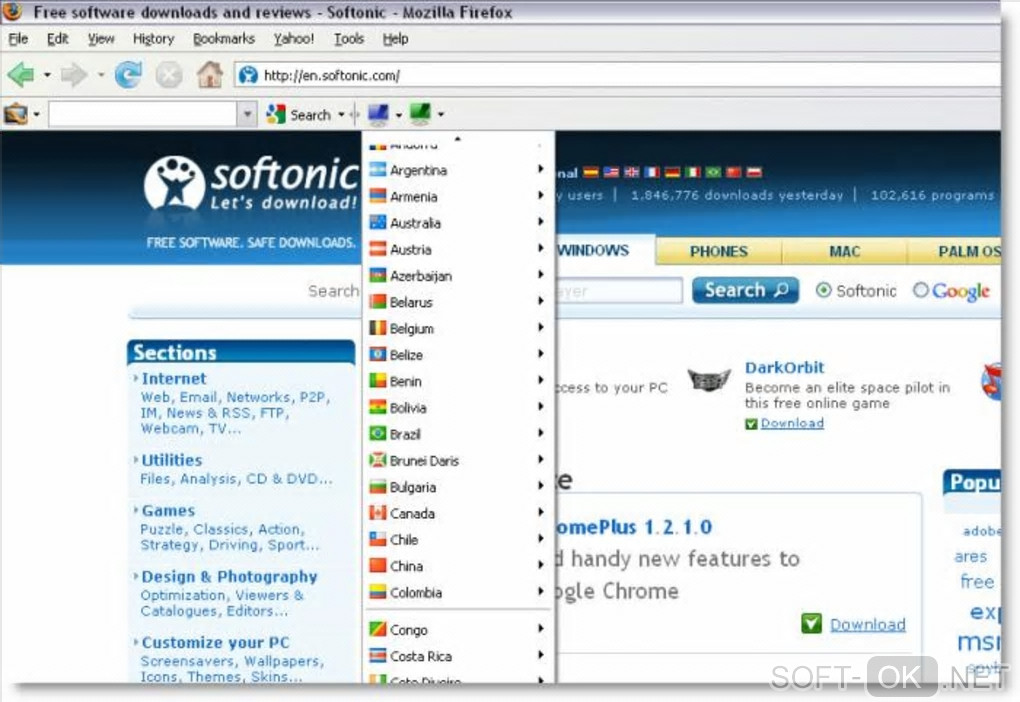Click the DarkOrbit game thumbnail
The height and width of the screenshot is (702, 1020).
(x=709, y=380)
